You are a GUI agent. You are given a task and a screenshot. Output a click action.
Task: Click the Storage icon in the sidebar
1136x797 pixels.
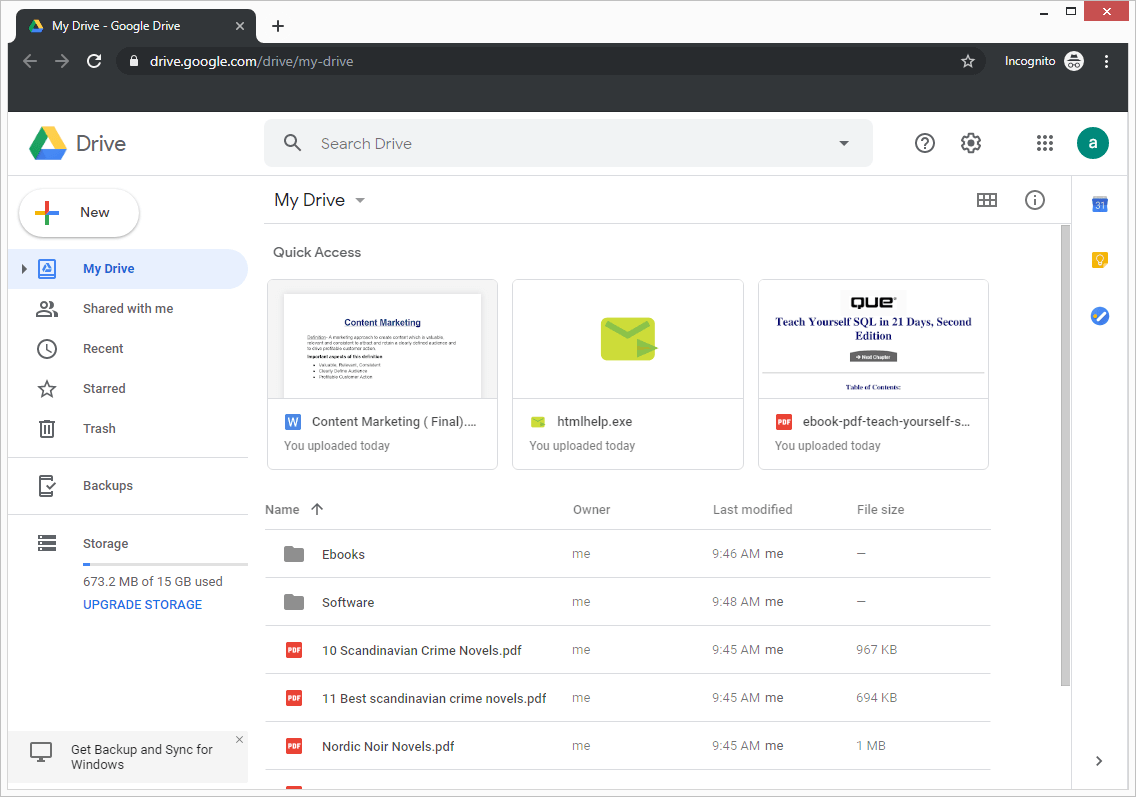(47, 543)
